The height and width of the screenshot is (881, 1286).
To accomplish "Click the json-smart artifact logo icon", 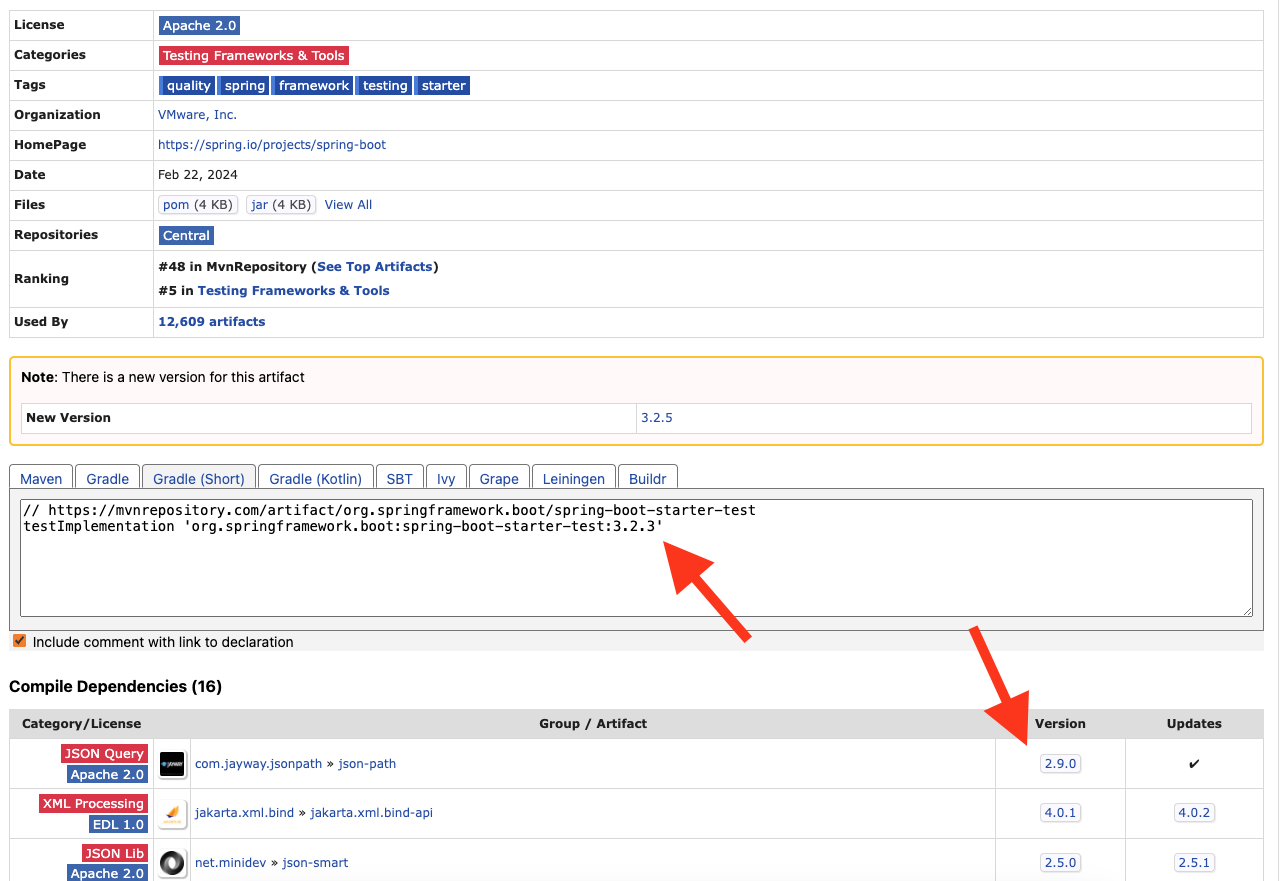I will pos(172,863).
